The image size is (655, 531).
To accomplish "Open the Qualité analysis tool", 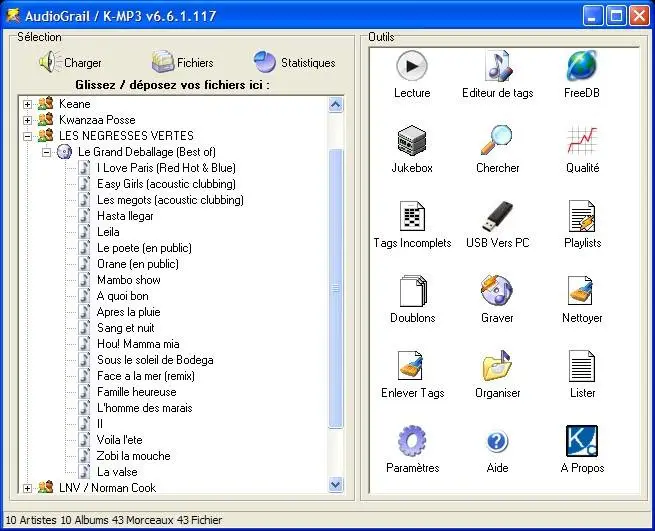I will tap(582, 149).
